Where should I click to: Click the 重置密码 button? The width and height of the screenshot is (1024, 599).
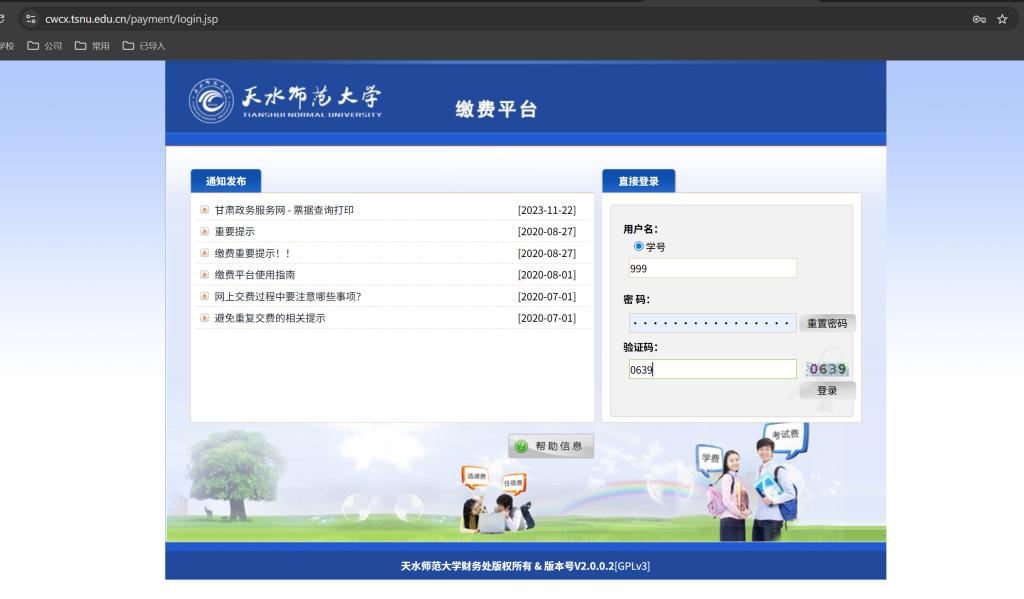coord(827,323)
